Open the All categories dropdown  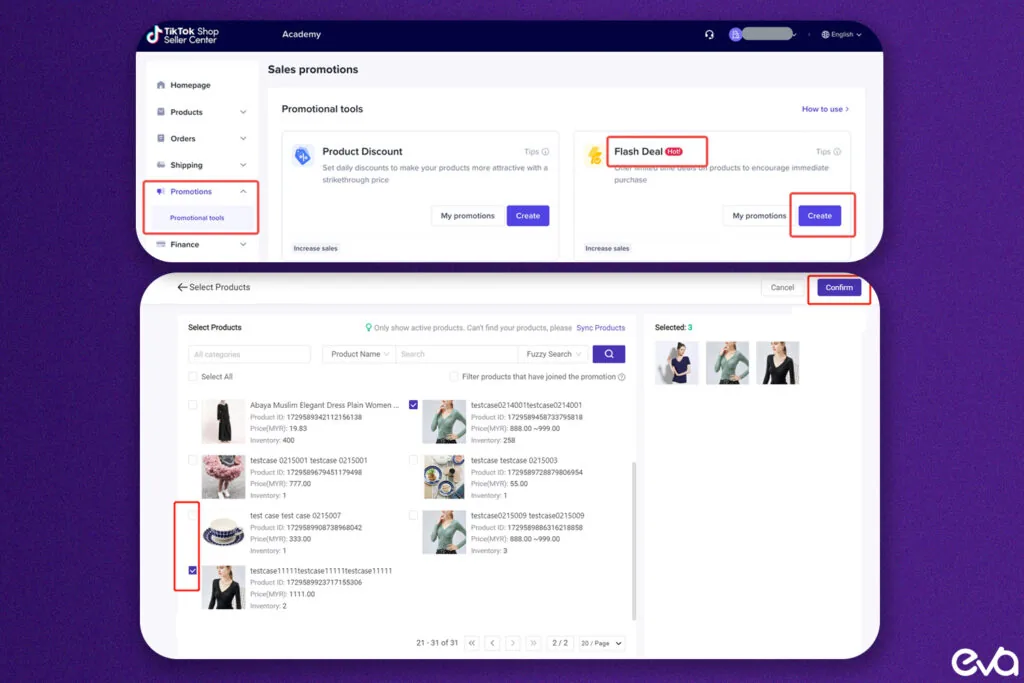[x=249, y=354]
